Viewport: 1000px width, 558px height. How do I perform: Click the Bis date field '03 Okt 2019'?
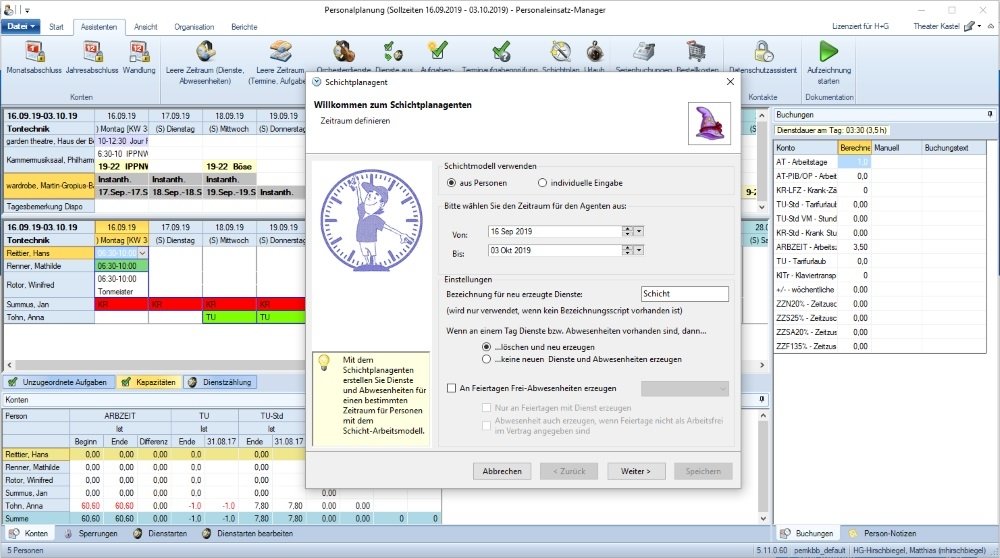555,251
